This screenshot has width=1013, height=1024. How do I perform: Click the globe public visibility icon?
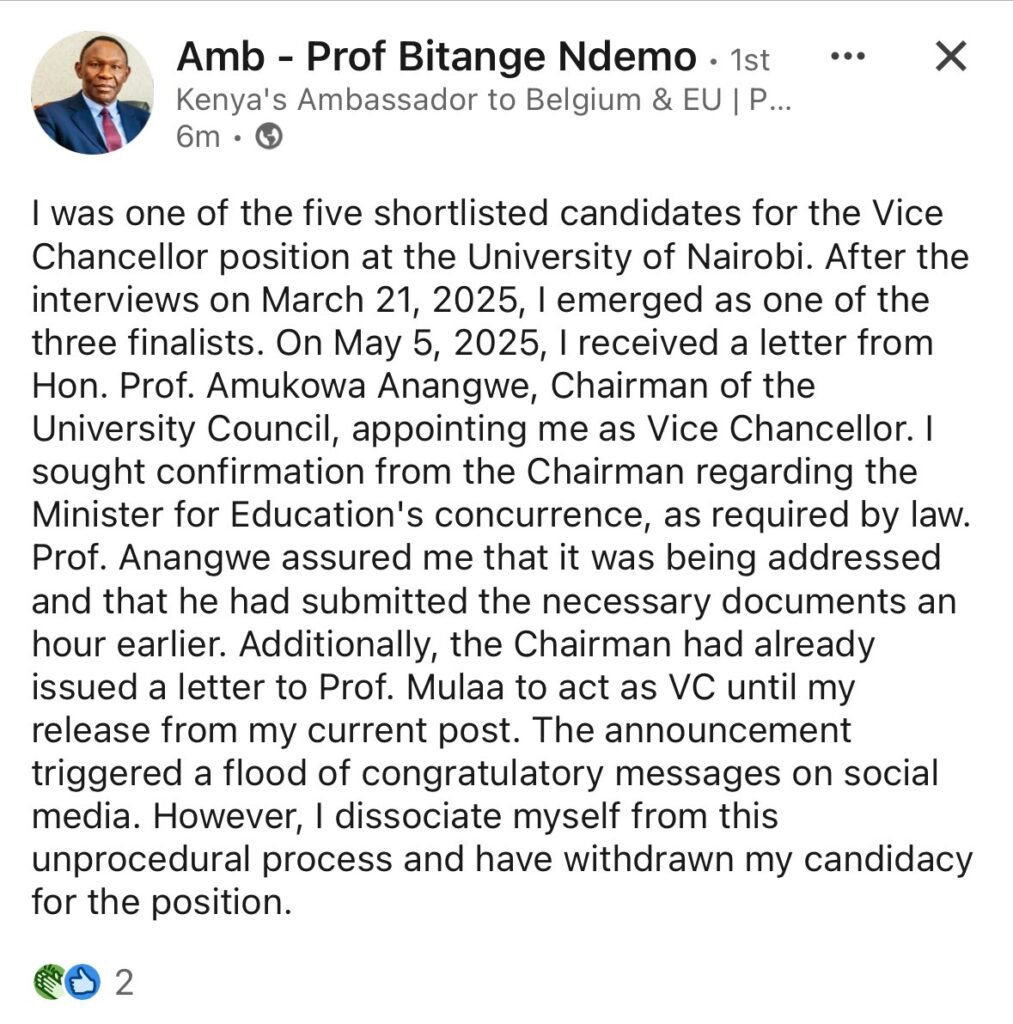coord(268,137)
